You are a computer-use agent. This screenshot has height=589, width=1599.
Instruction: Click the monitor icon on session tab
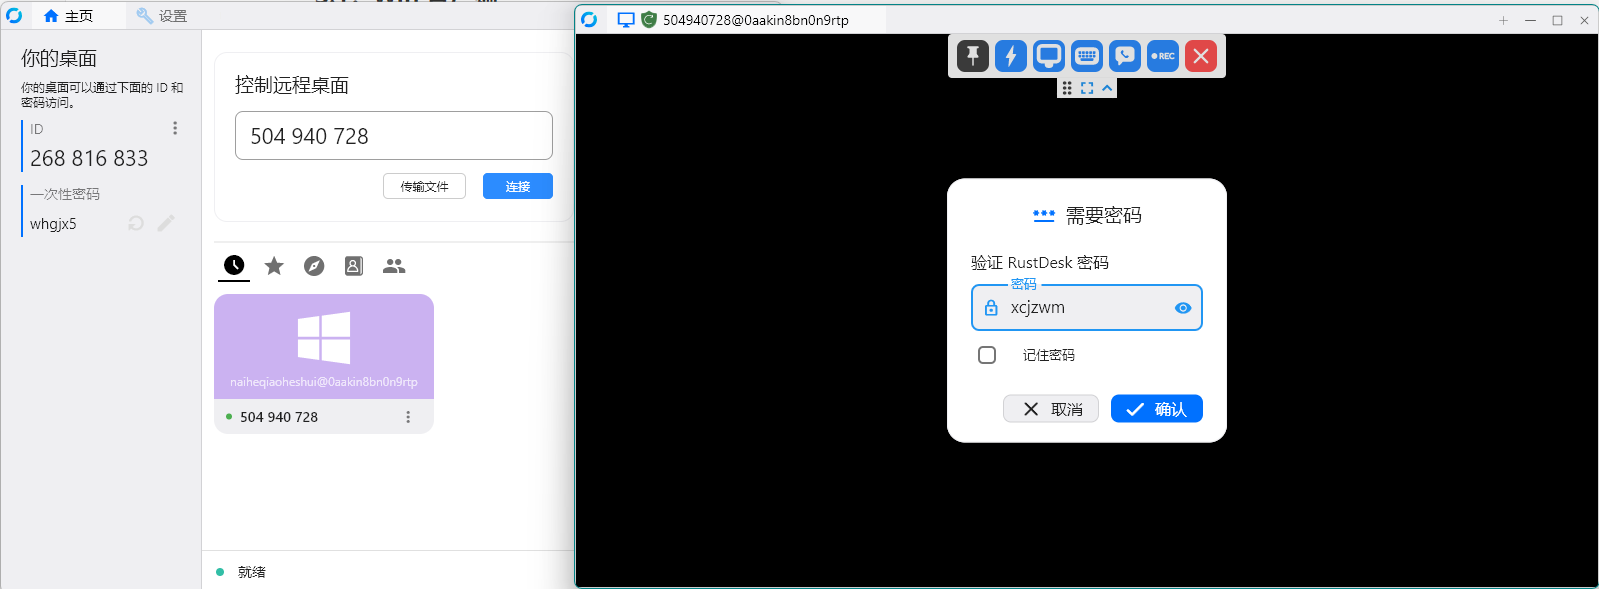point(626,19)
